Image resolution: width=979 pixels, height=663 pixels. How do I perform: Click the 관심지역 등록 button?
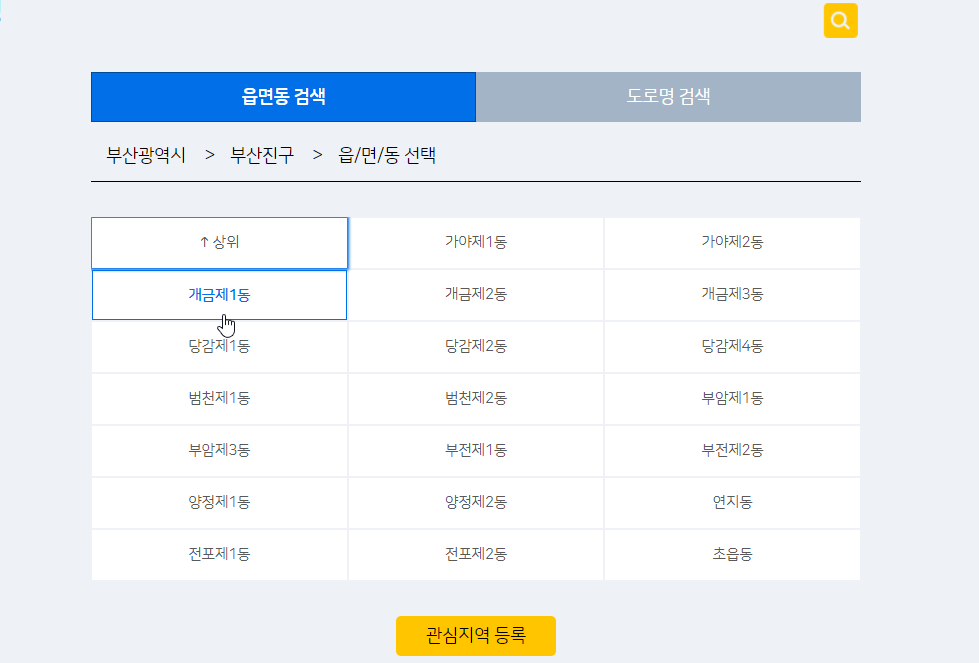coord(476,636)
